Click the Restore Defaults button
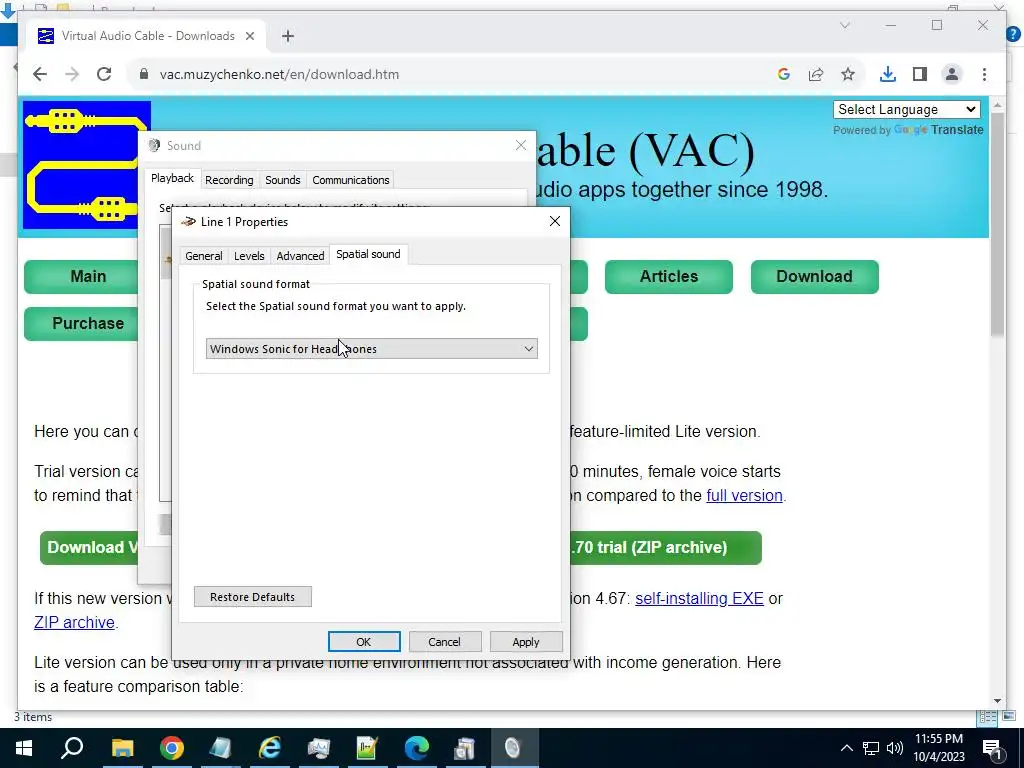 tap(253, 597)
